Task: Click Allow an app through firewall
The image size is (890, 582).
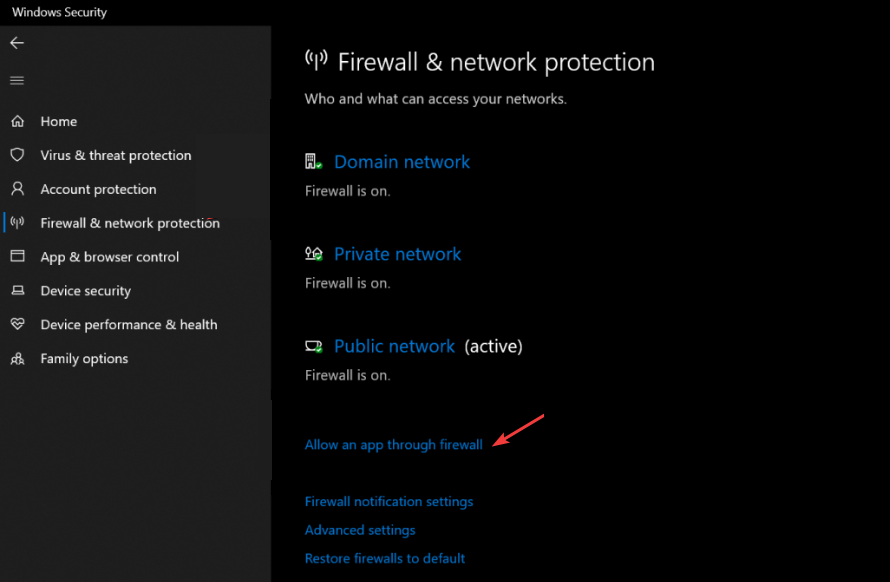Action: pyautogui.click(x=393, y=445)
